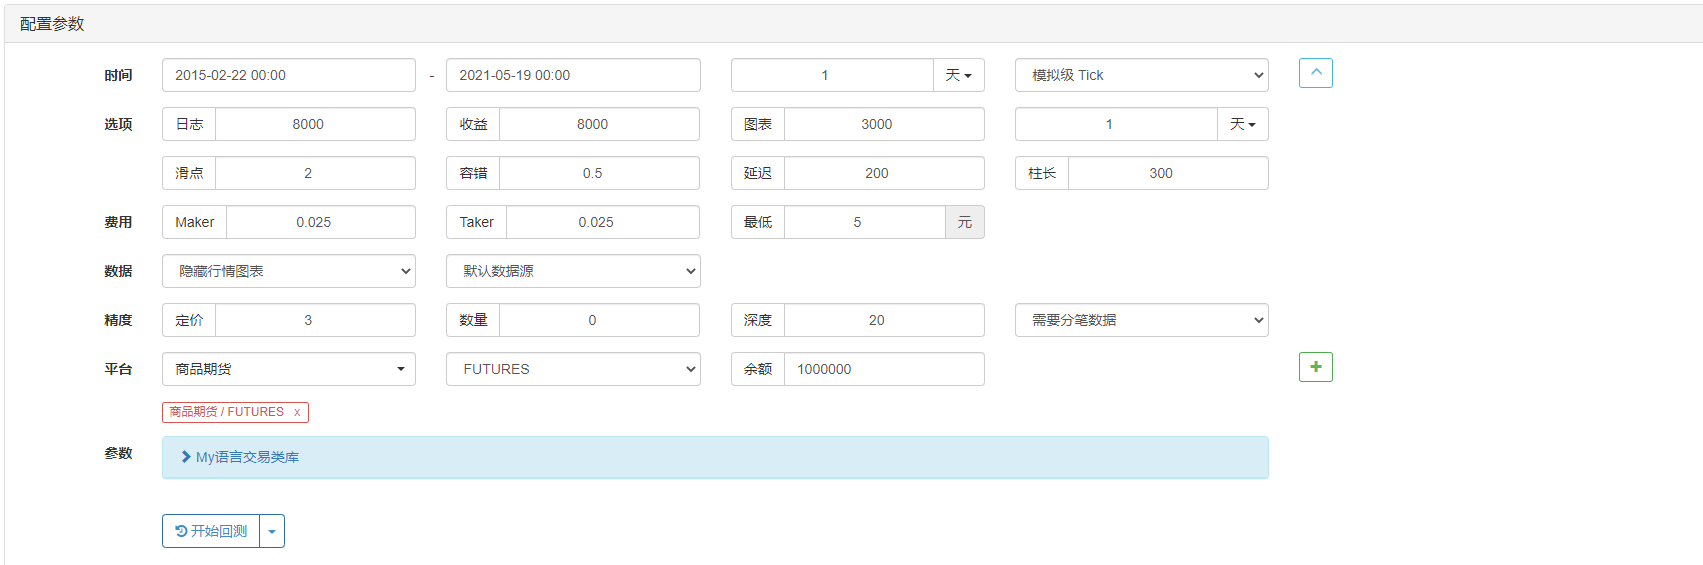Image resolution: width=1703 pixels, height=565 pixels.
Task: Open the 天 unit dropdown in options row
Action: coord(1243,124)
